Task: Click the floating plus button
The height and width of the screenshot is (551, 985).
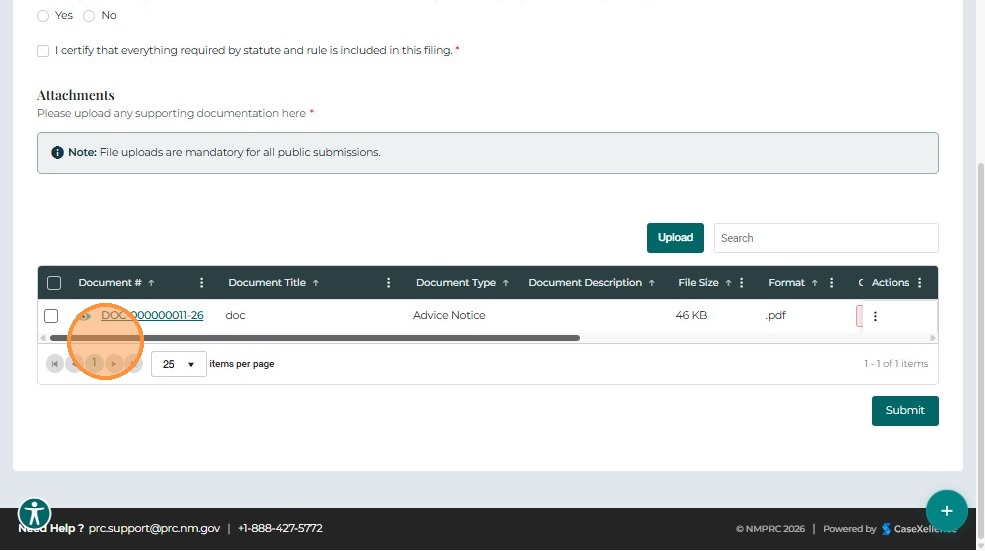Action: click(947, 511)
